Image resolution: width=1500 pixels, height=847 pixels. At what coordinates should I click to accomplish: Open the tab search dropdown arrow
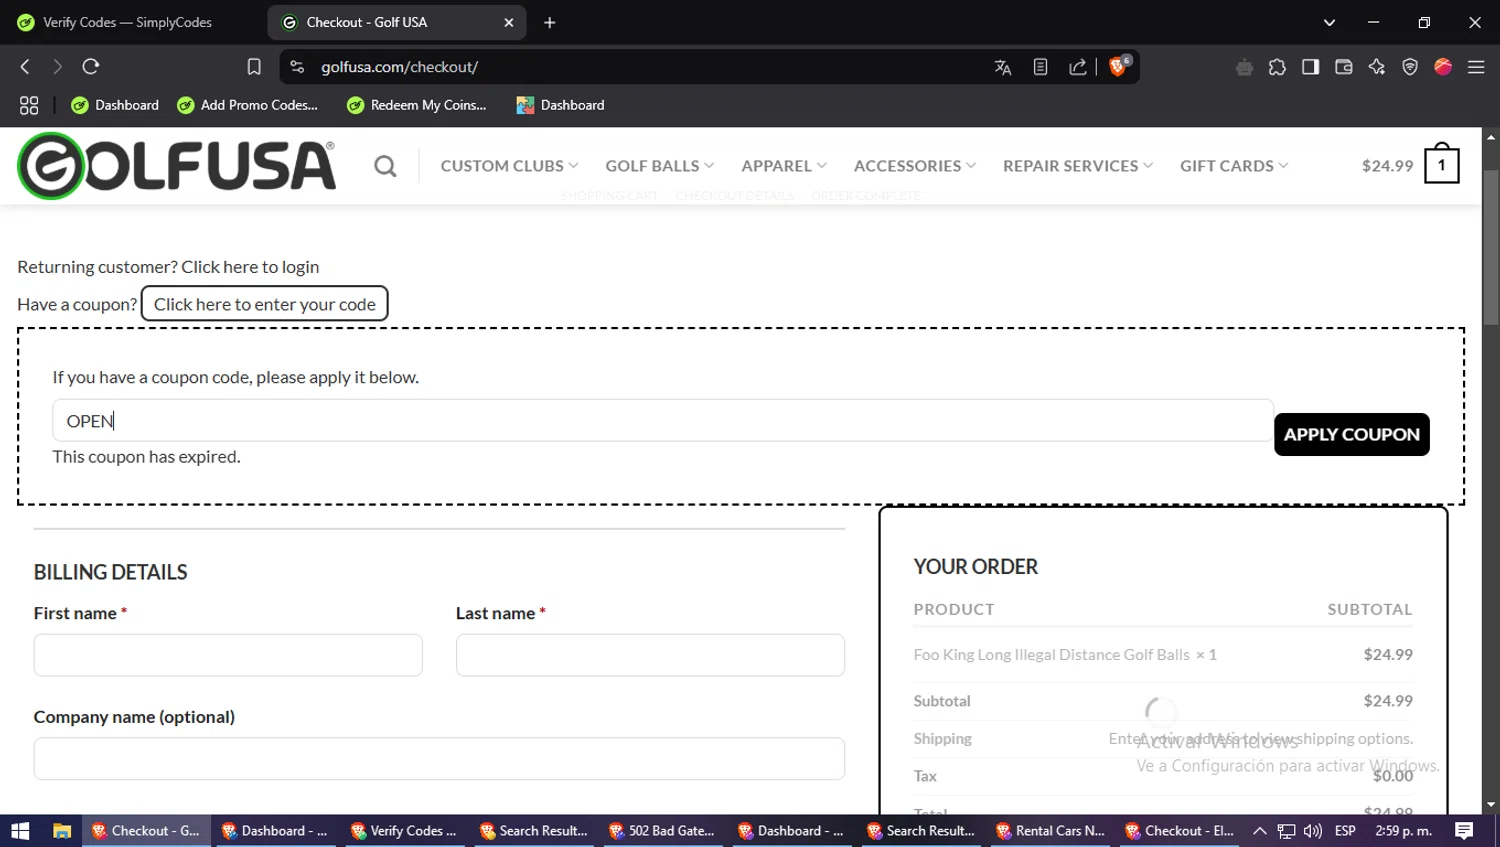[x=1329, y=22]
